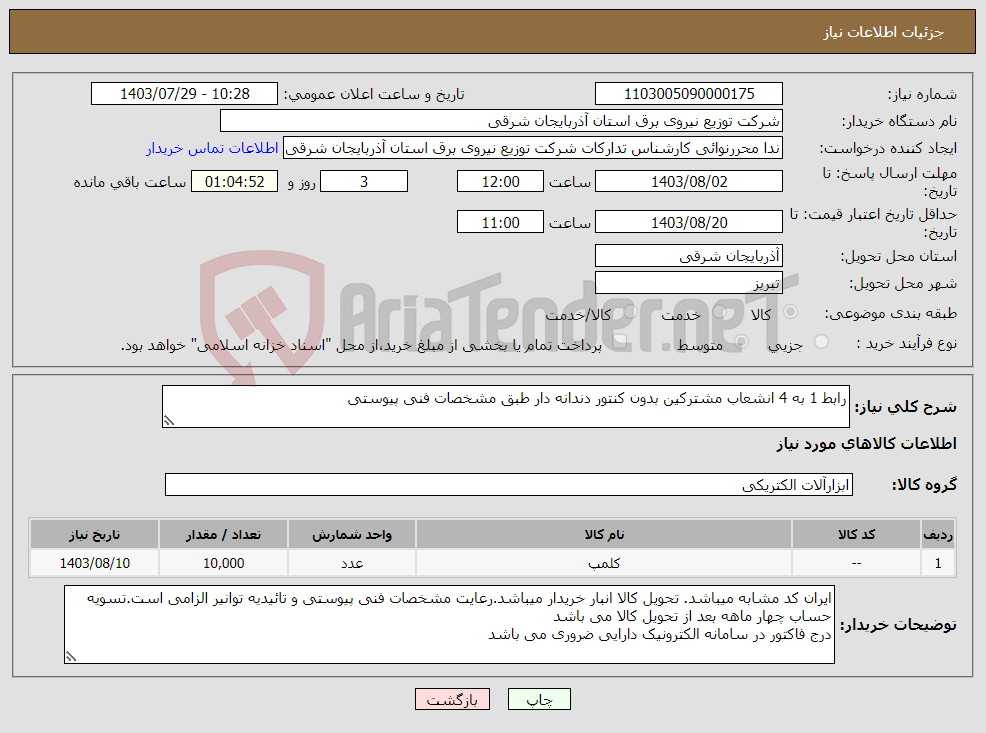Click the تاریخ نیاز column header

point(94,534)
